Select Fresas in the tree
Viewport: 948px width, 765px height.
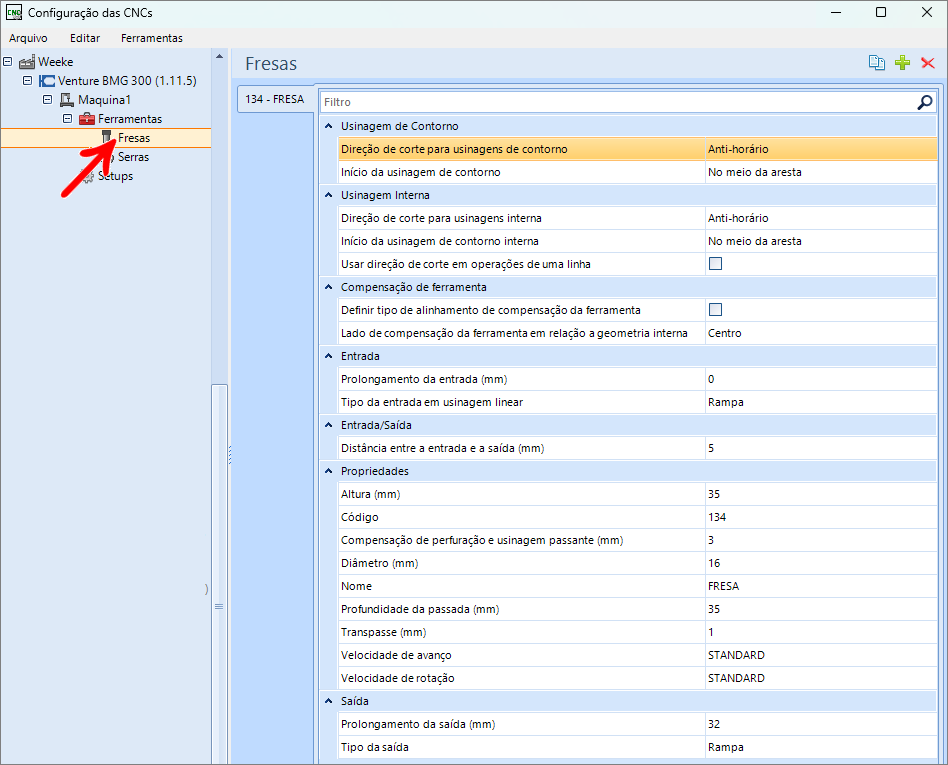point(134,138)
